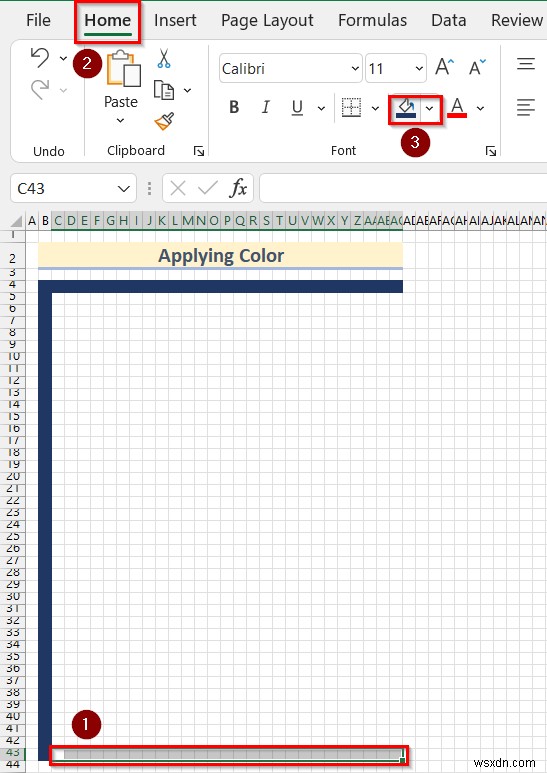This screenshot has height=773, width=547.
Task: Open the font size 11 dropdown
Action: (419, 69)
